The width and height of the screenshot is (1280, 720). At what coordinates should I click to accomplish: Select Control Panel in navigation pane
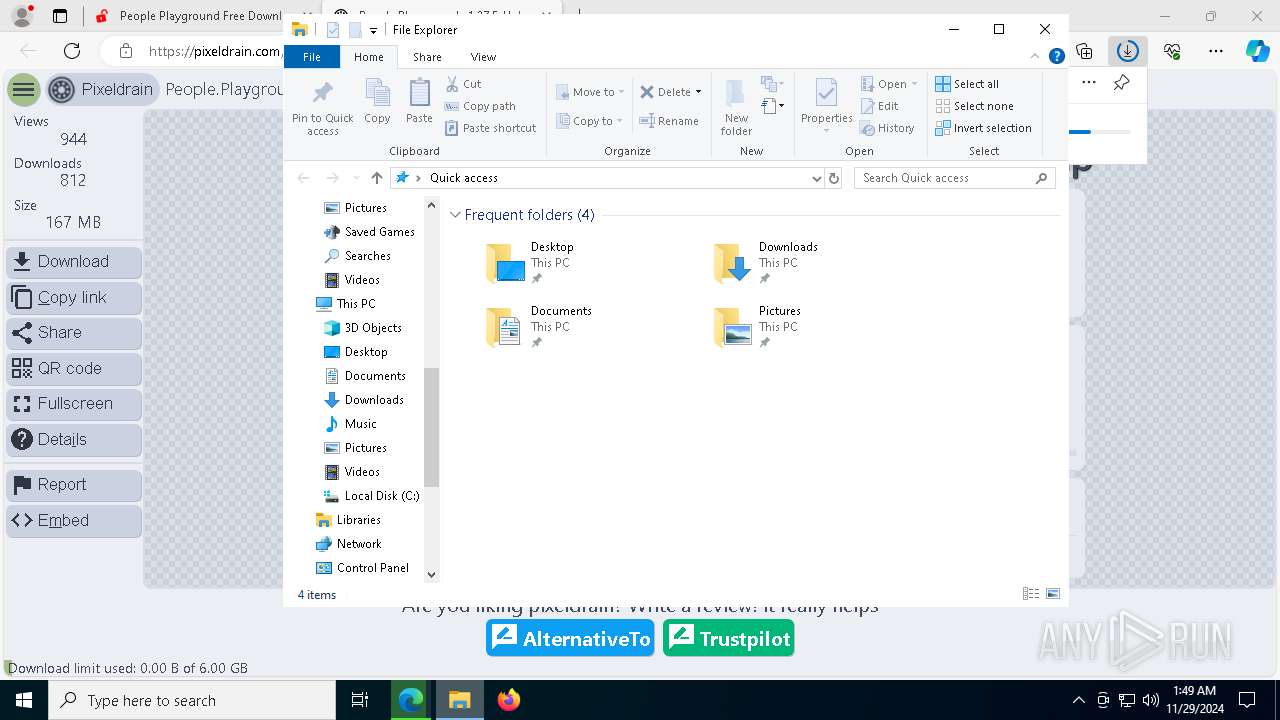point(362,568)
